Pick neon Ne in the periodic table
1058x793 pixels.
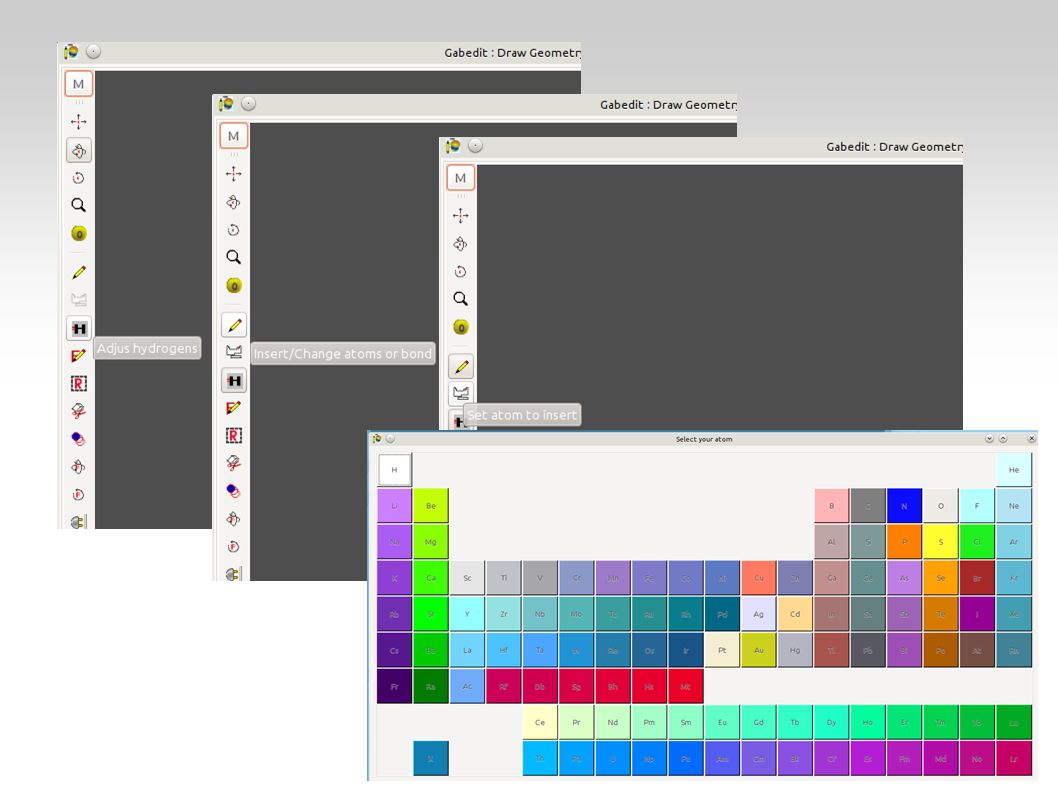[1013, 506]
